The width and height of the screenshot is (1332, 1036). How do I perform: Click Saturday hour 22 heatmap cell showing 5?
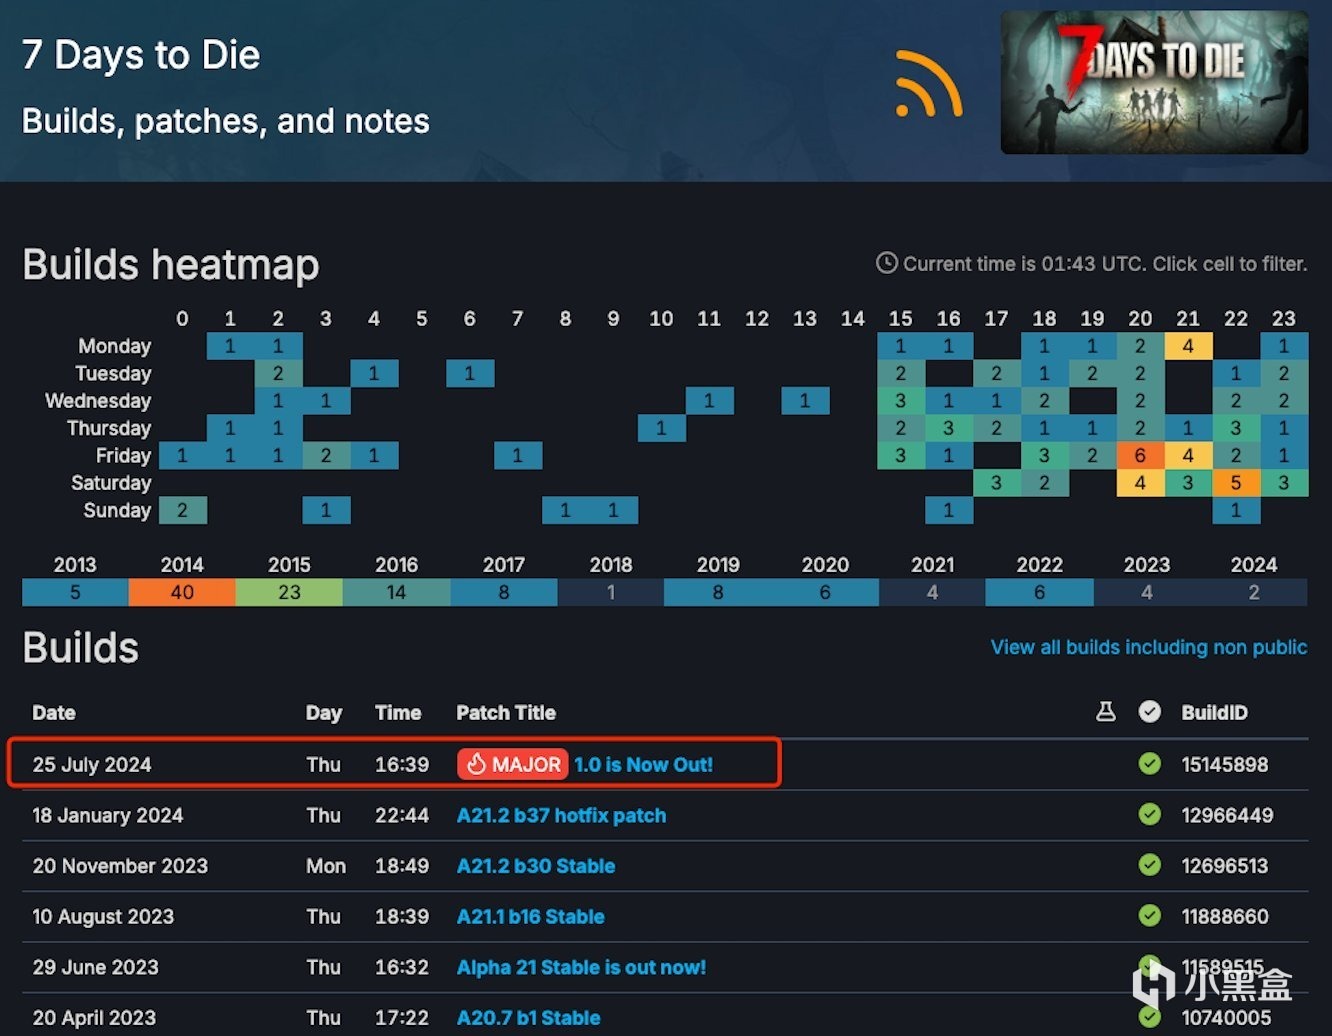click(1236, 483)
